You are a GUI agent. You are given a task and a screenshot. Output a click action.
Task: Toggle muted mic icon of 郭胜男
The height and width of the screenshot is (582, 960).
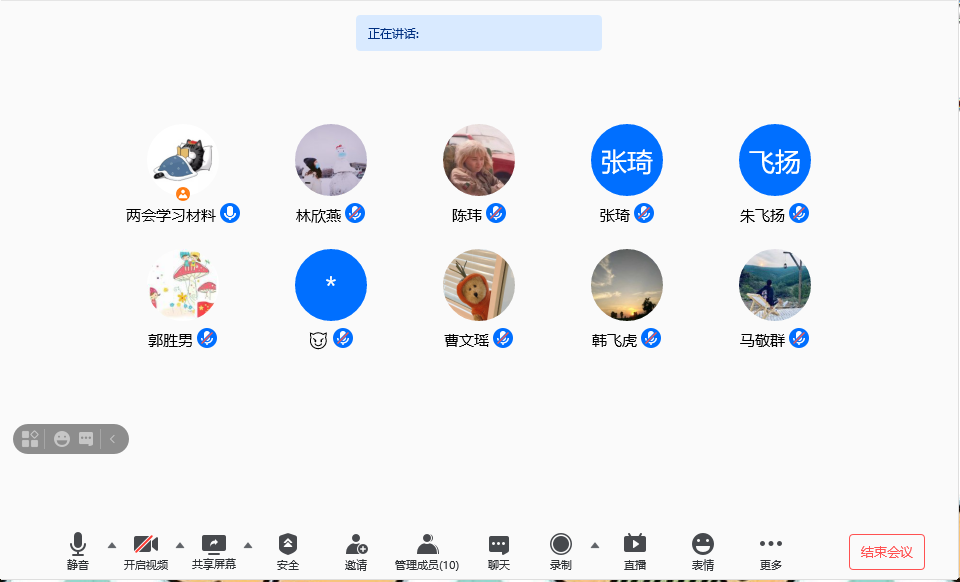pos(207,338)
